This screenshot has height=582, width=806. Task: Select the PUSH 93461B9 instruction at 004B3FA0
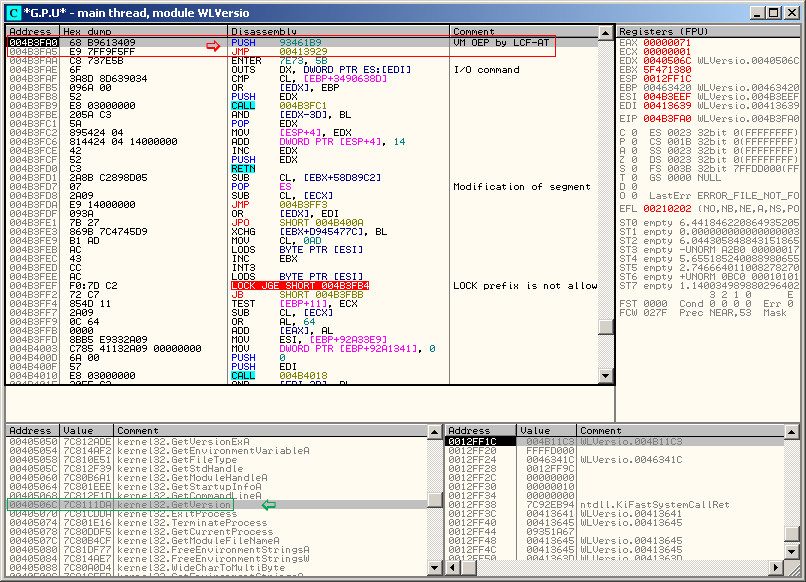click(x=302, y=43)
